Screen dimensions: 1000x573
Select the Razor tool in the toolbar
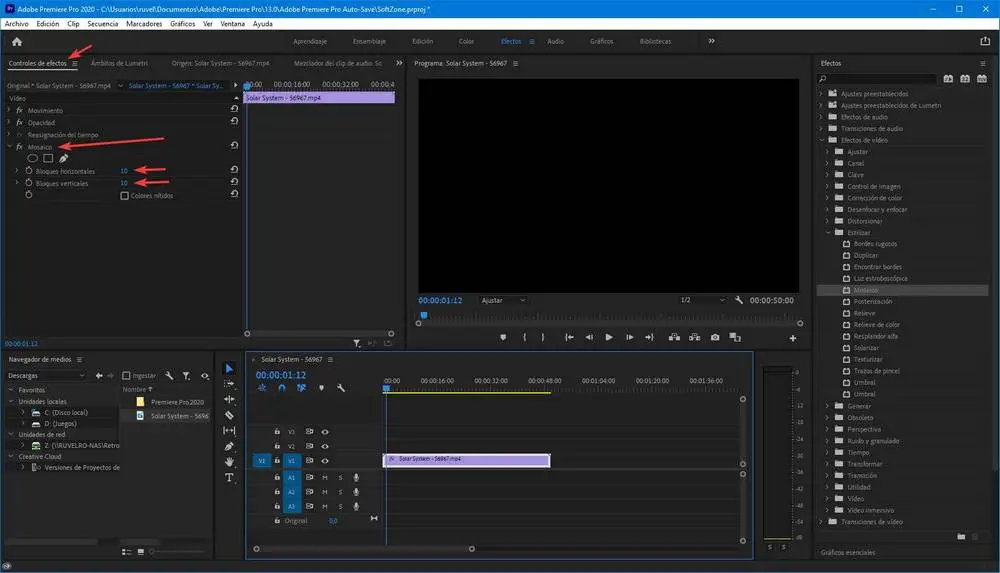[x=229, y=415]
